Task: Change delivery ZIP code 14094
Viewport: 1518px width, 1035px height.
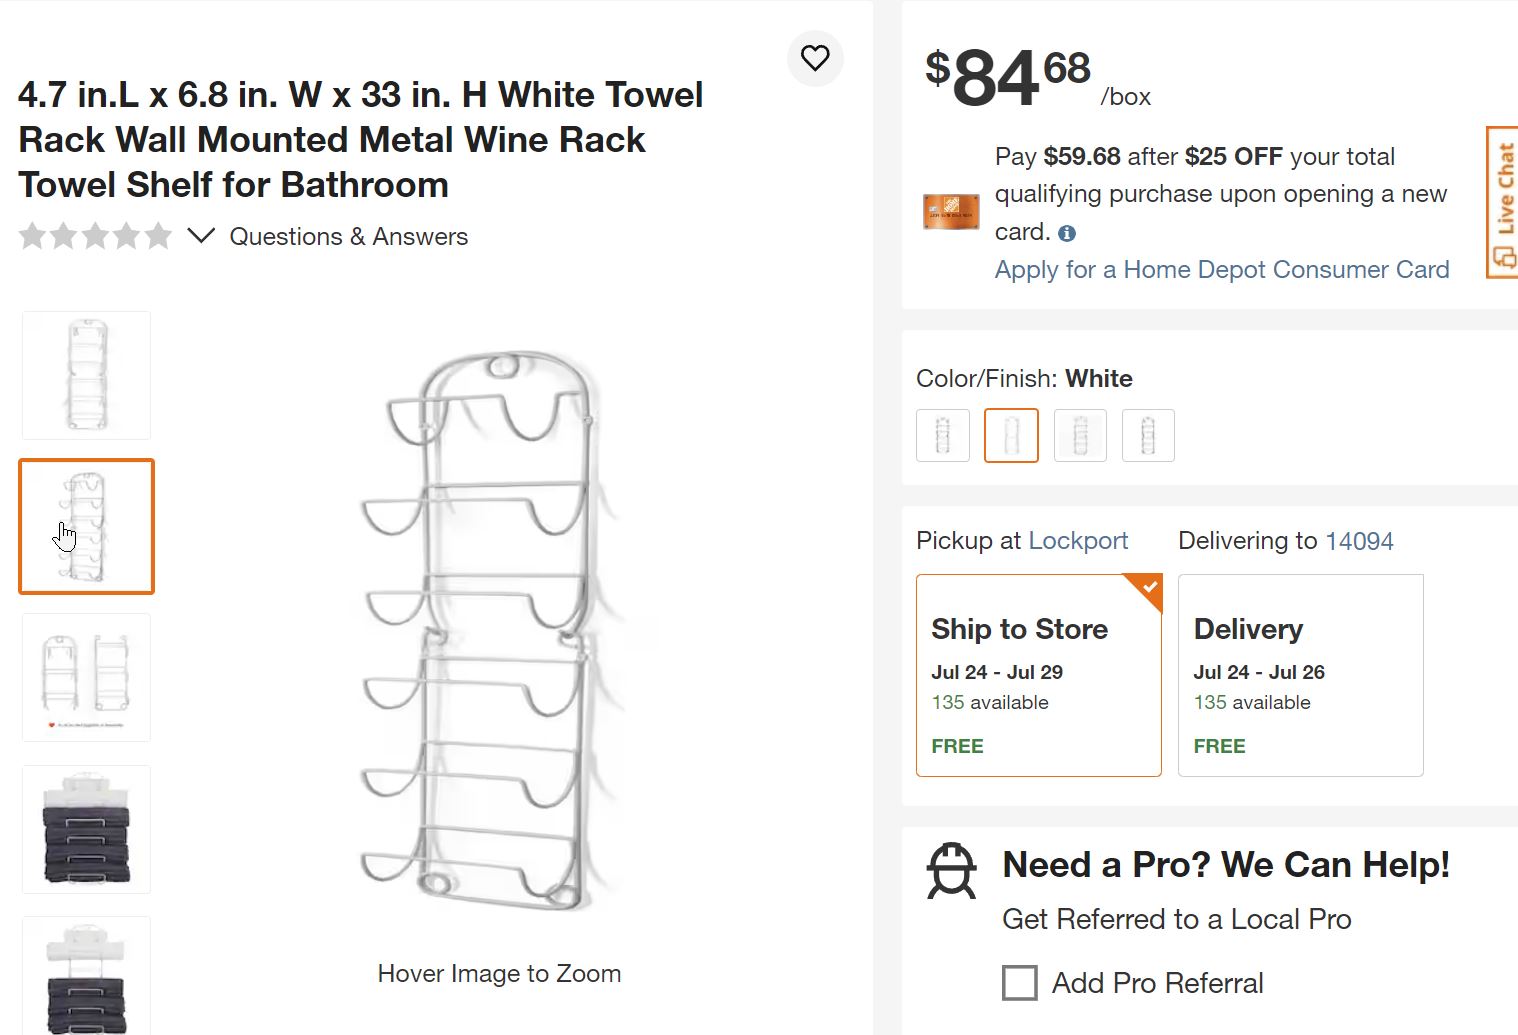Action: click(x=1359, y=541)
